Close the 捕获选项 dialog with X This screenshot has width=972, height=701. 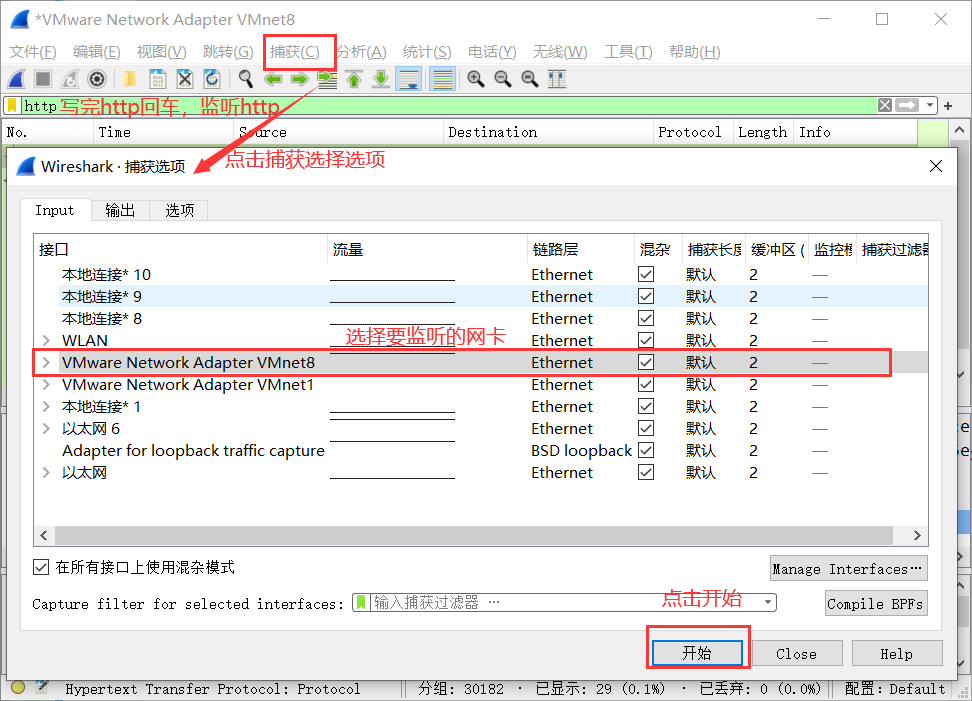pos(936,166)
